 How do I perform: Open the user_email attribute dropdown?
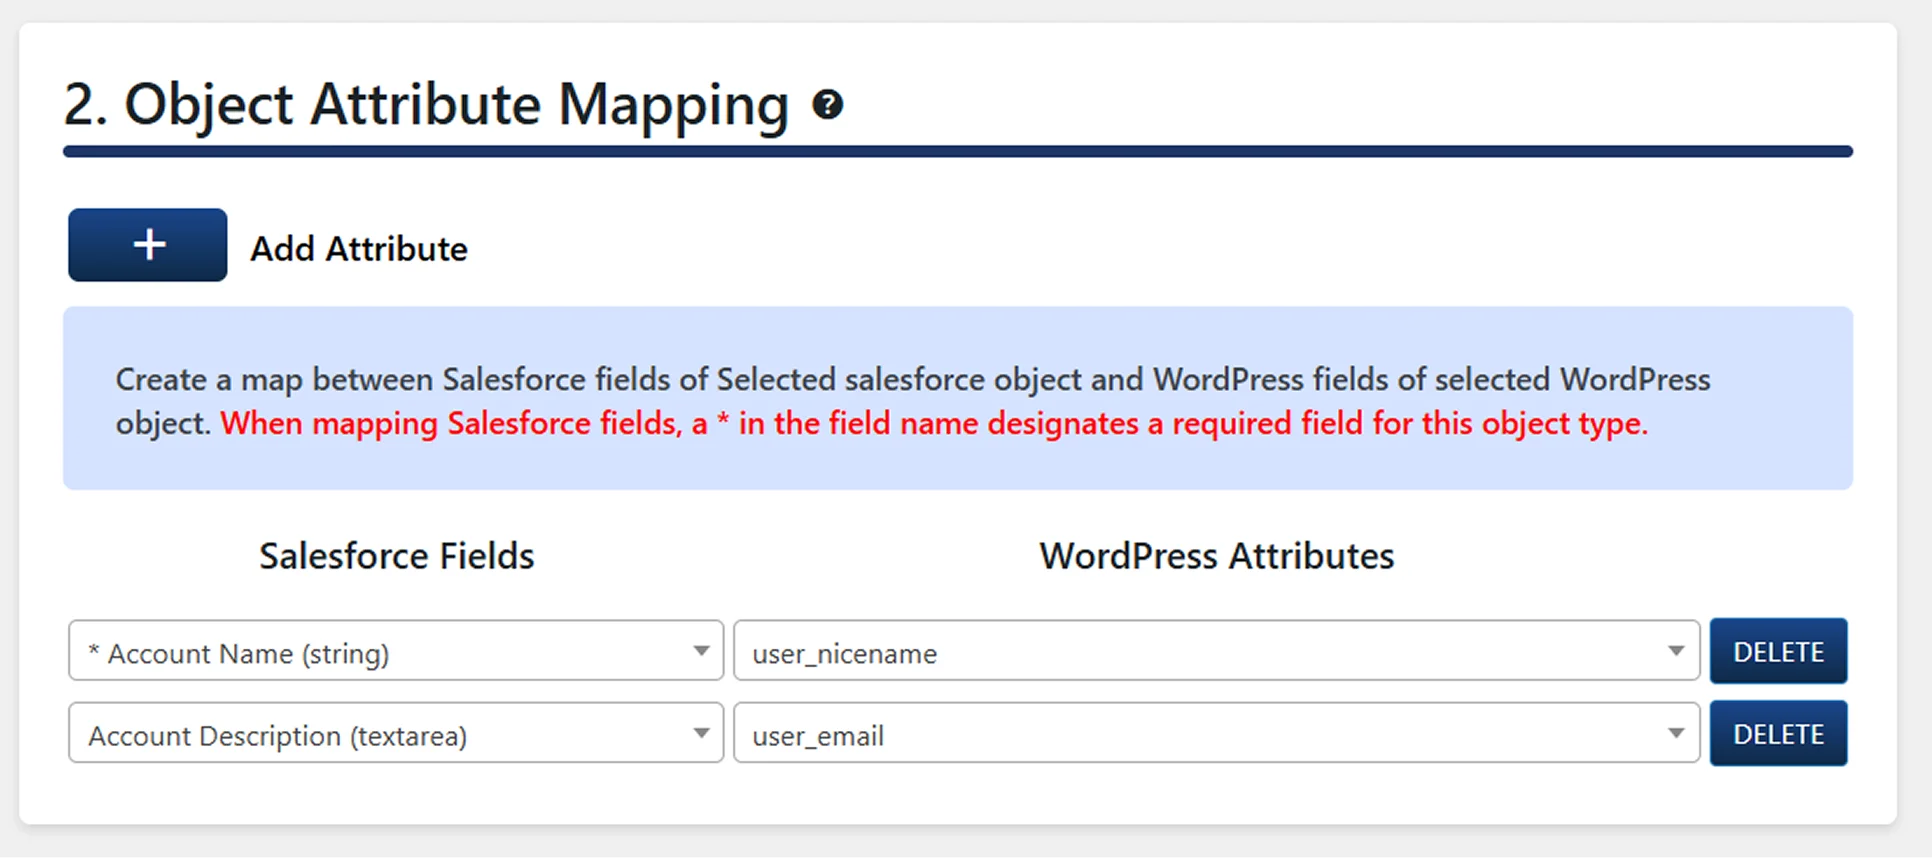point(1216,733)
